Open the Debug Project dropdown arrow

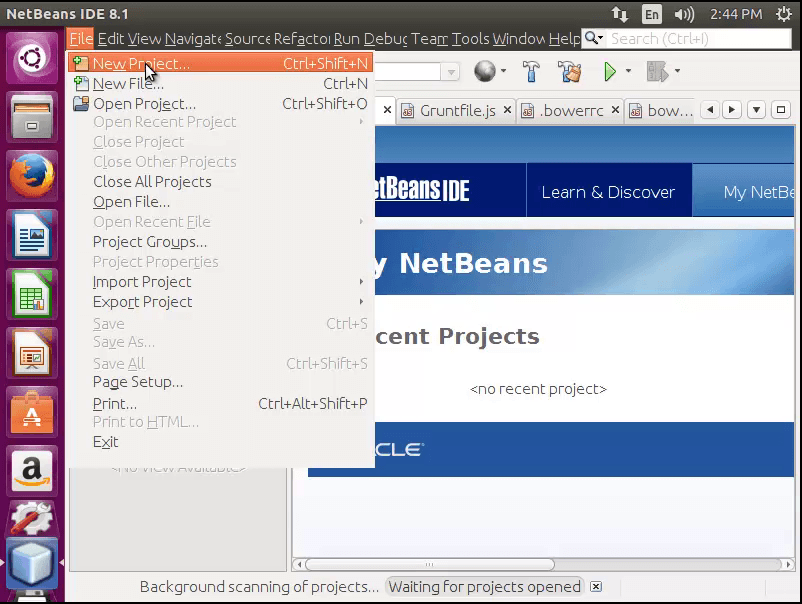[x=678, y=71]
